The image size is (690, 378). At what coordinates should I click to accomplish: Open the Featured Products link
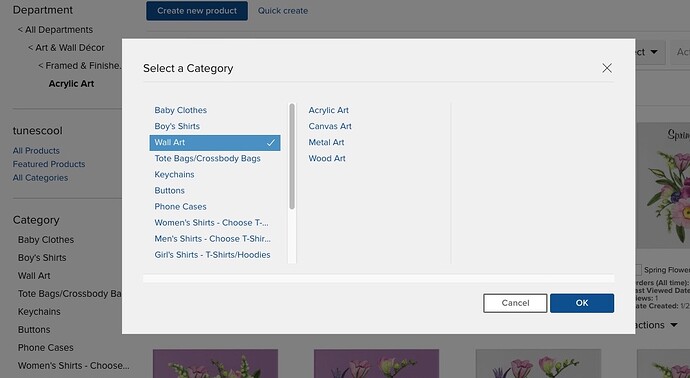coord(49,164)
